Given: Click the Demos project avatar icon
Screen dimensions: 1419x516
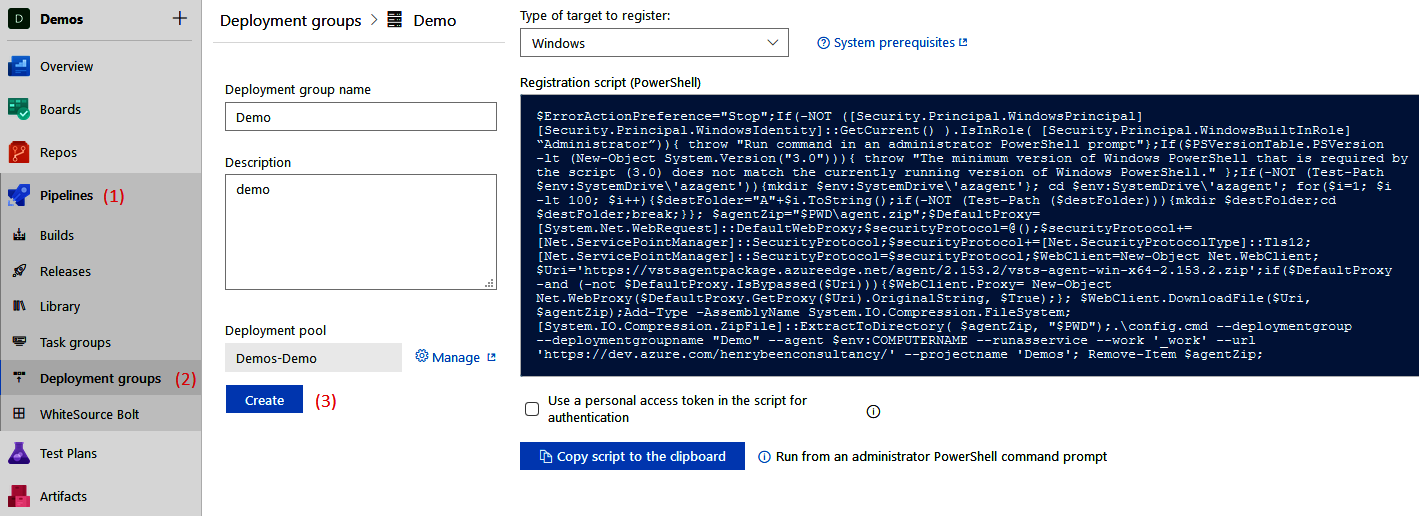Looking at the screenshot, I should [20, 19].
